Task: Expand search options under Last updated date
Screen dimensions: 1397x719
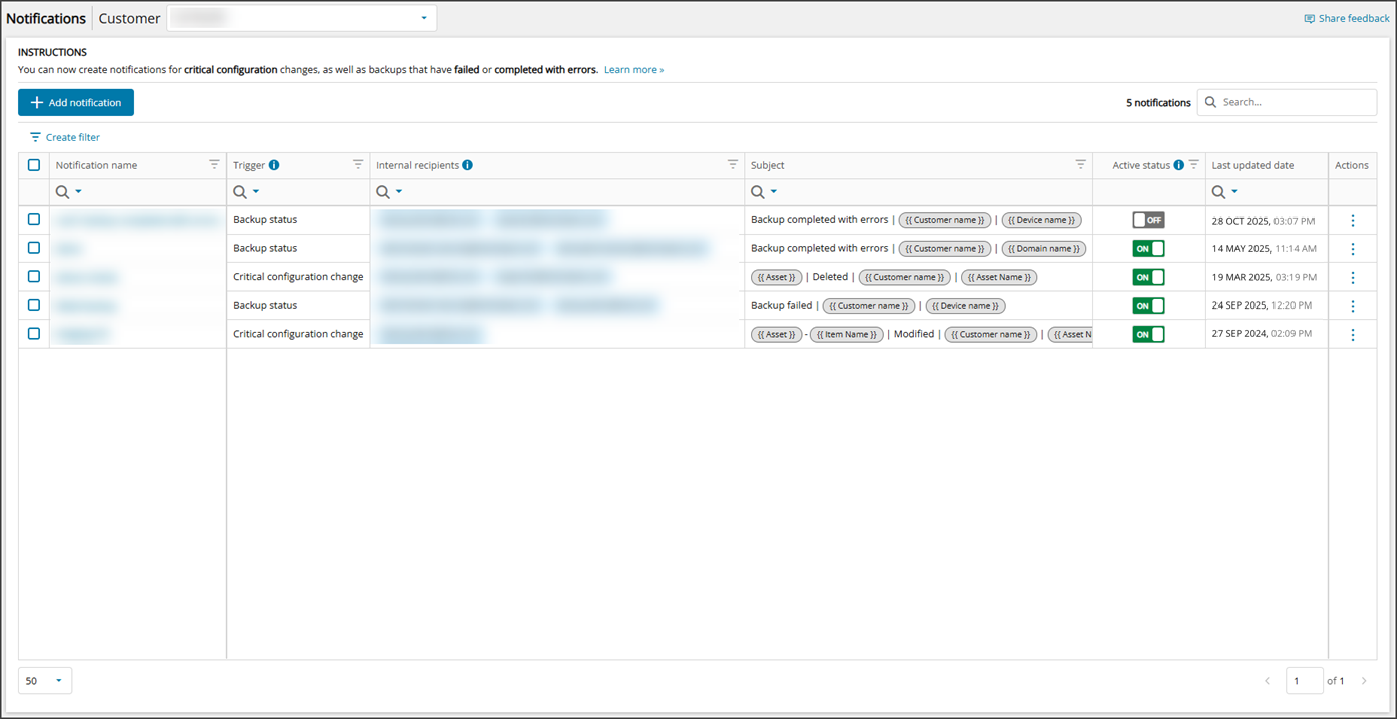Action: pyautogui.click(x=1234, y=192)
